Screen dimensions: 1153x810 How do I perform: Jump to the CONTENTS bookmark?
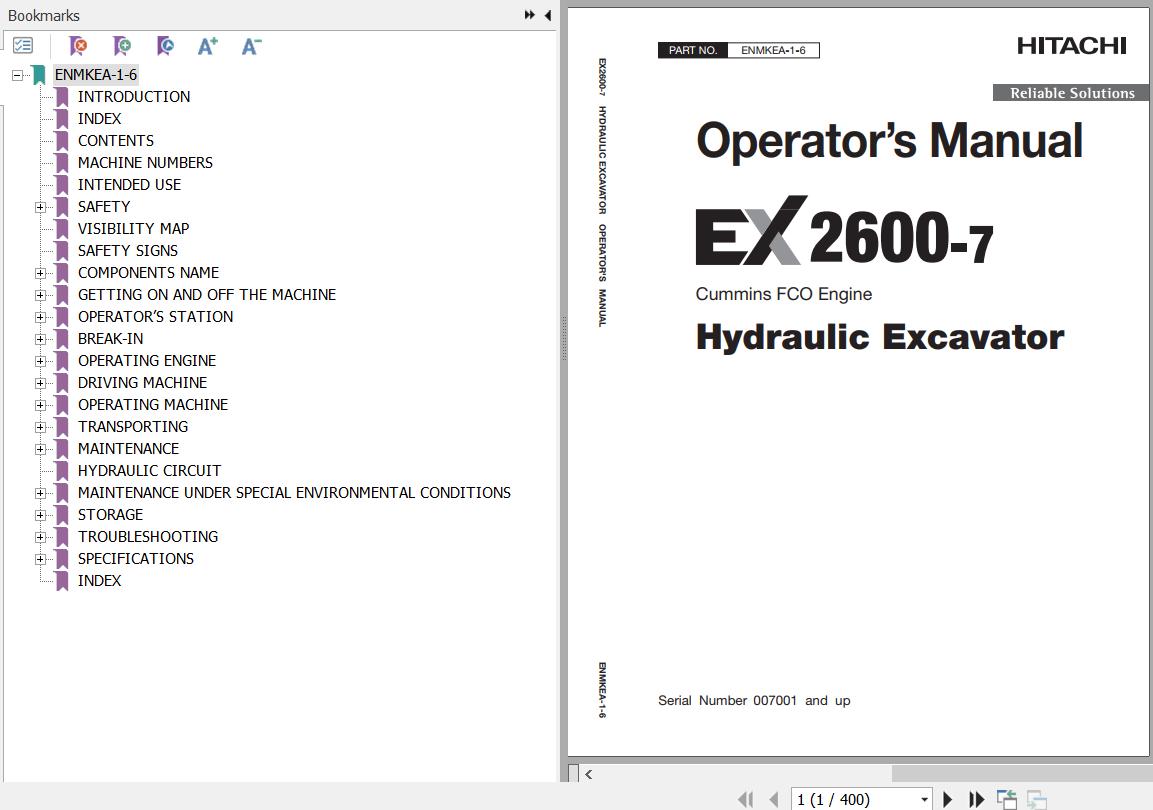(x=116, y=140)
